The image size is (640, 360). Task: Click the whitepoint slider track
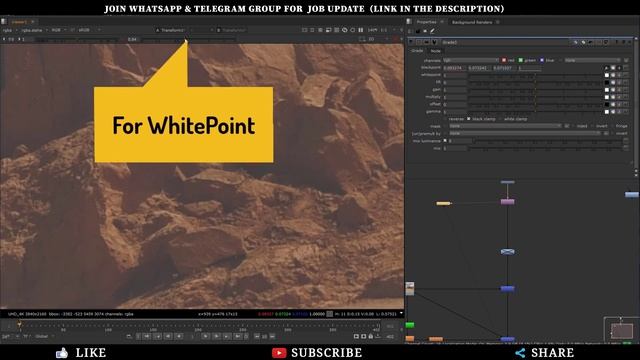pos(535,75)
